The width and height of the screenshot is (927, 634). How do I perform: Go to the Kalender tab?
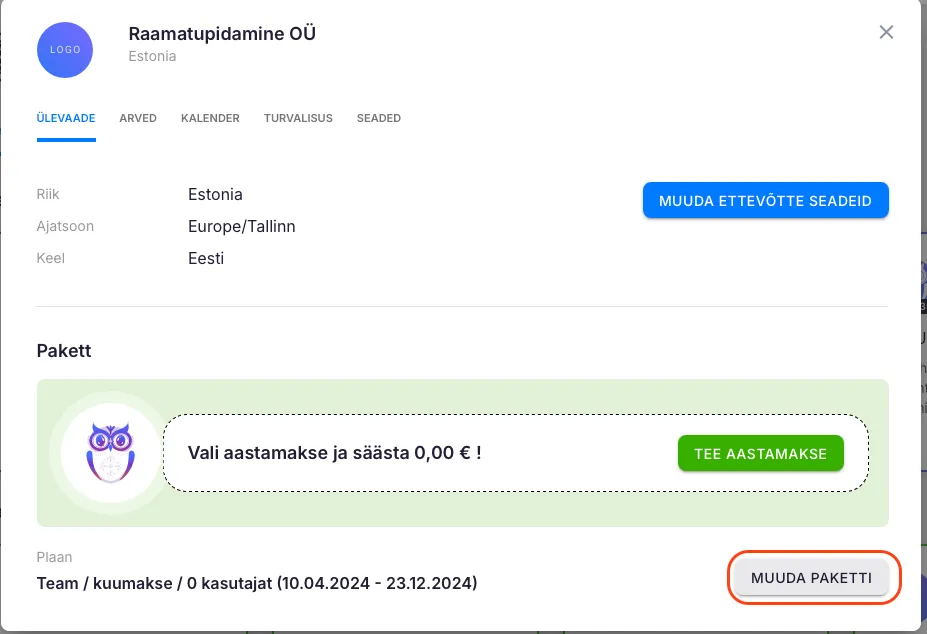point(210,118)
